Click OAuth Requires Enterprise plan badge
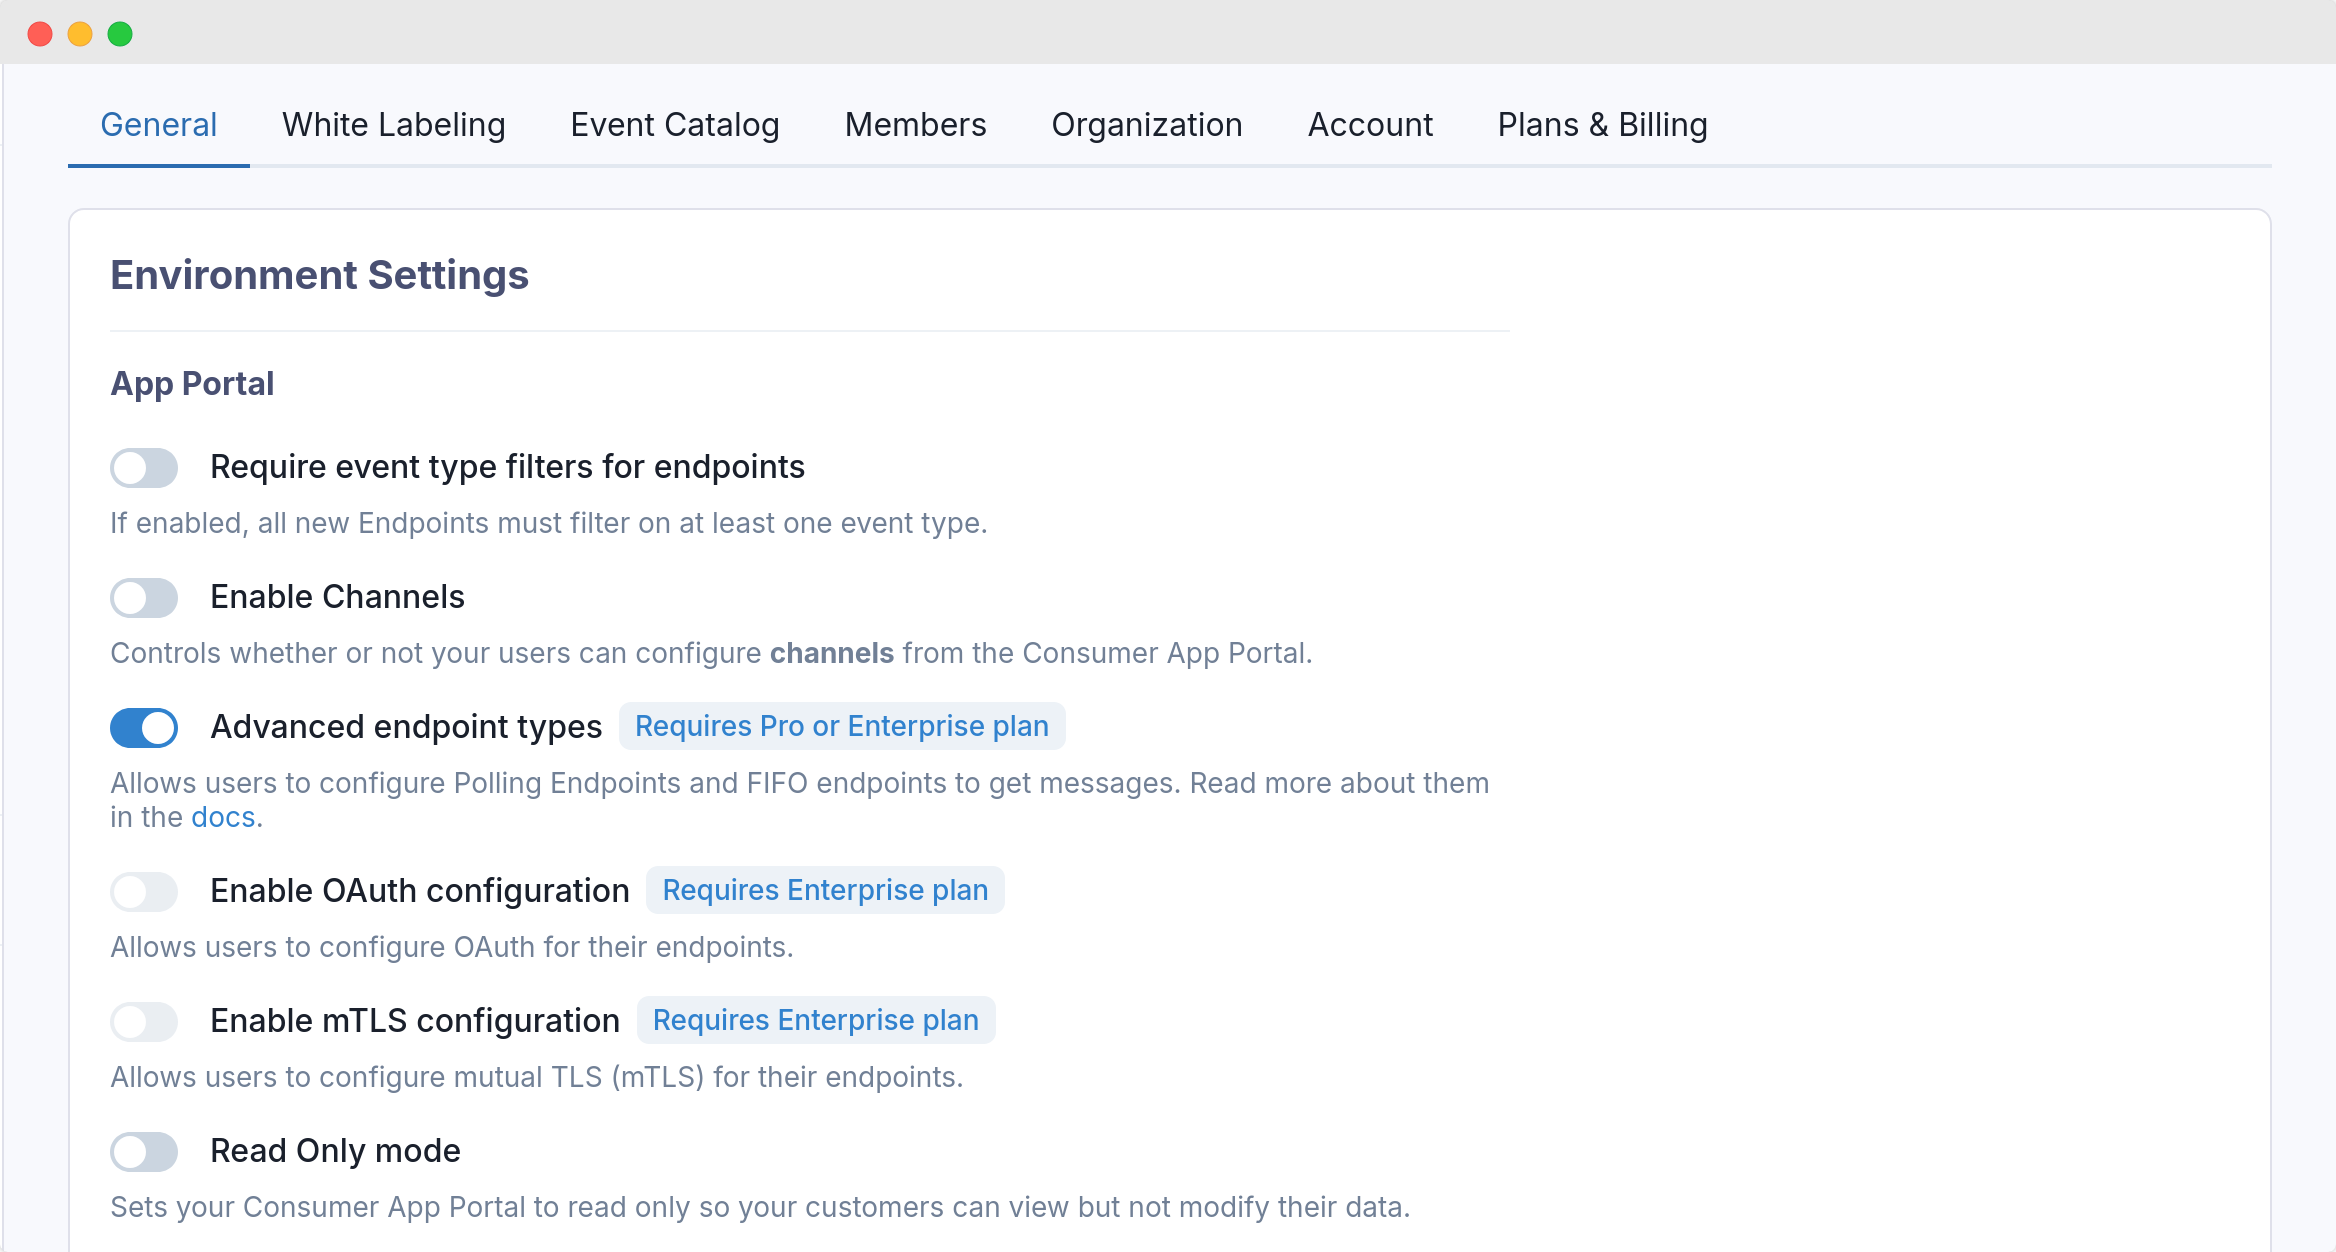Screen dimensions: 2336x1252 825,890
